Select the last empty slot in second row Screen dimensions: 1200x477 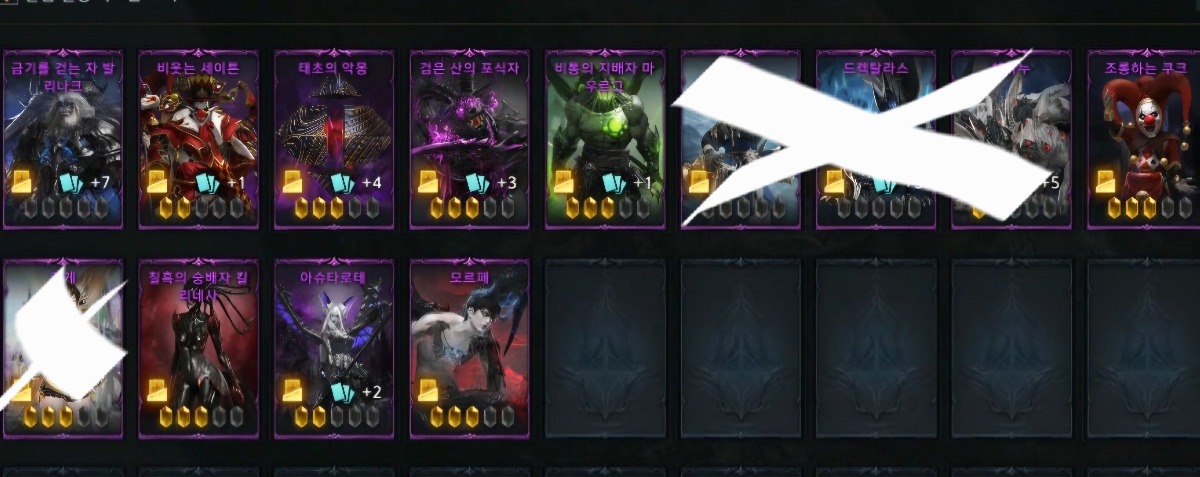[x=1143, y=349]
